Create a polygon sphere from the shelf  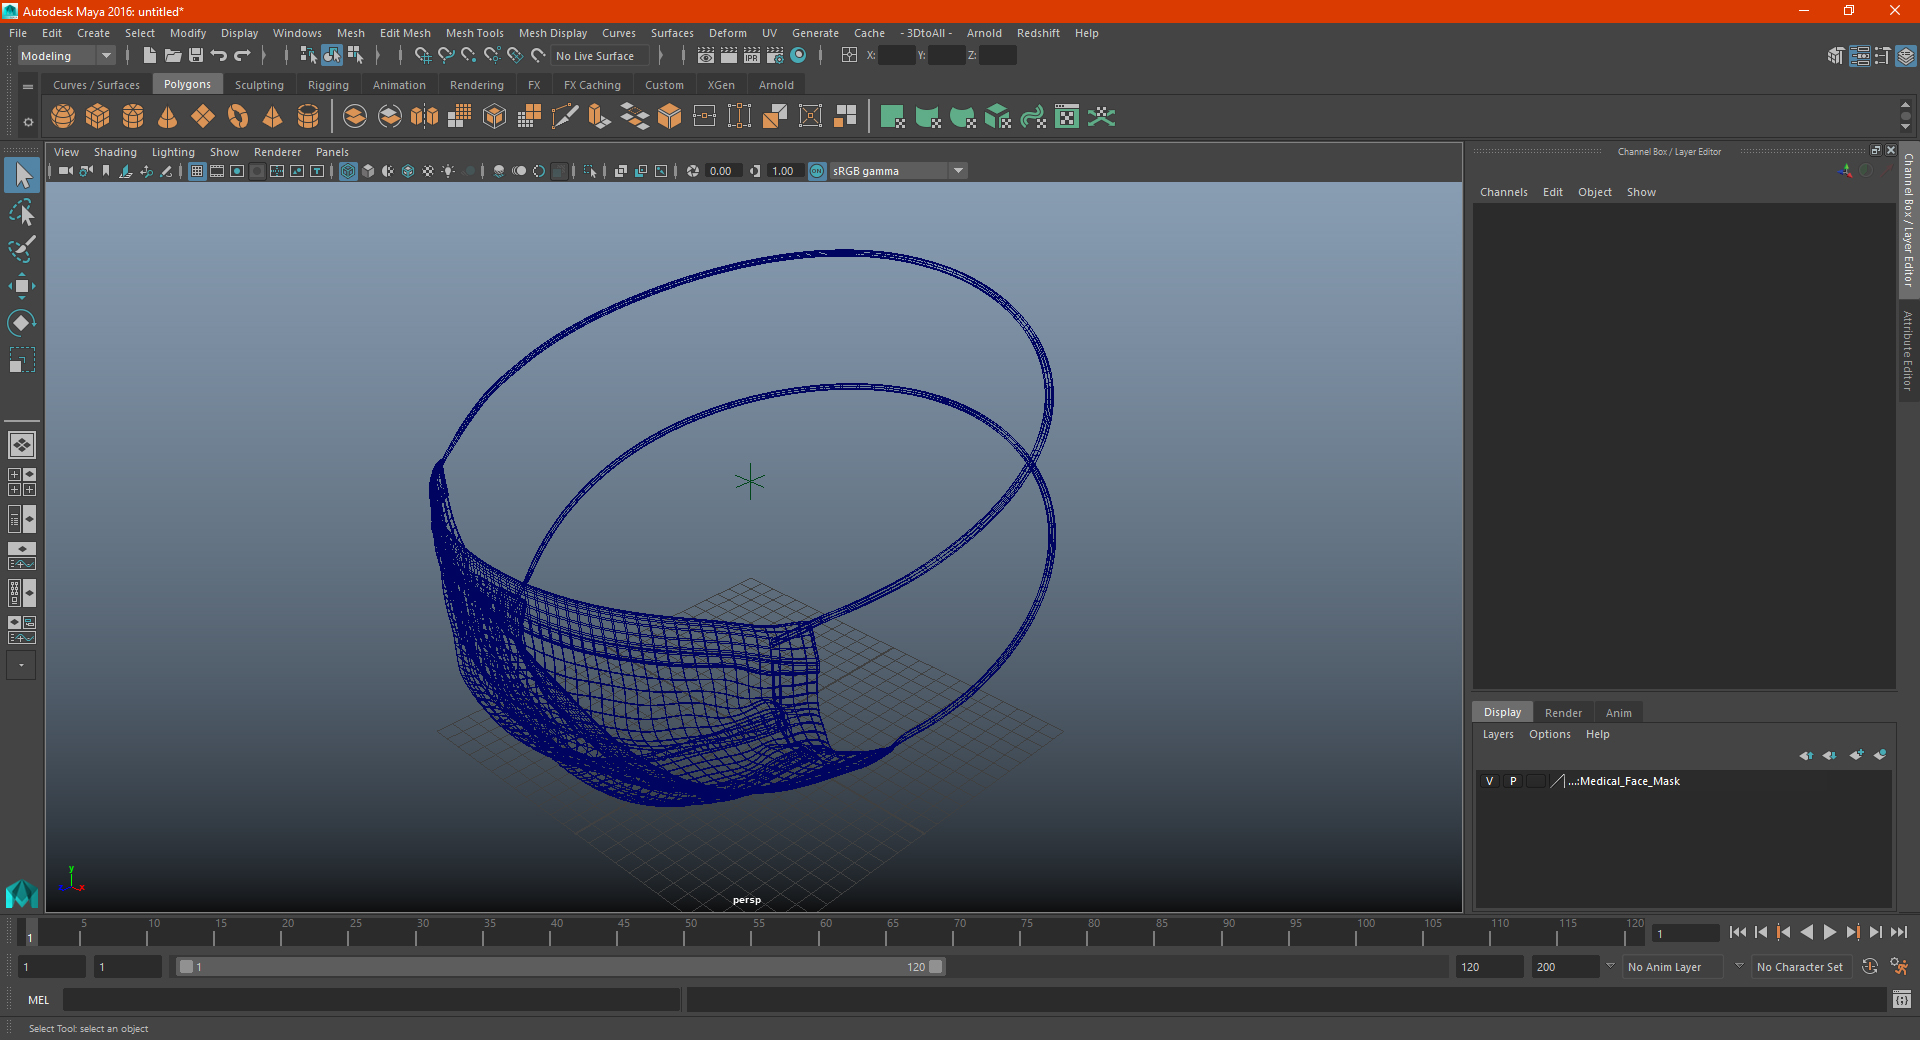(63, 117)
